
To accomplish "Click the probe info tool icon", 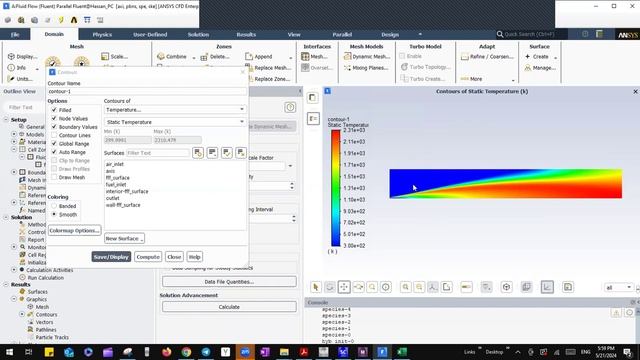I will click(x=386, y=287).
